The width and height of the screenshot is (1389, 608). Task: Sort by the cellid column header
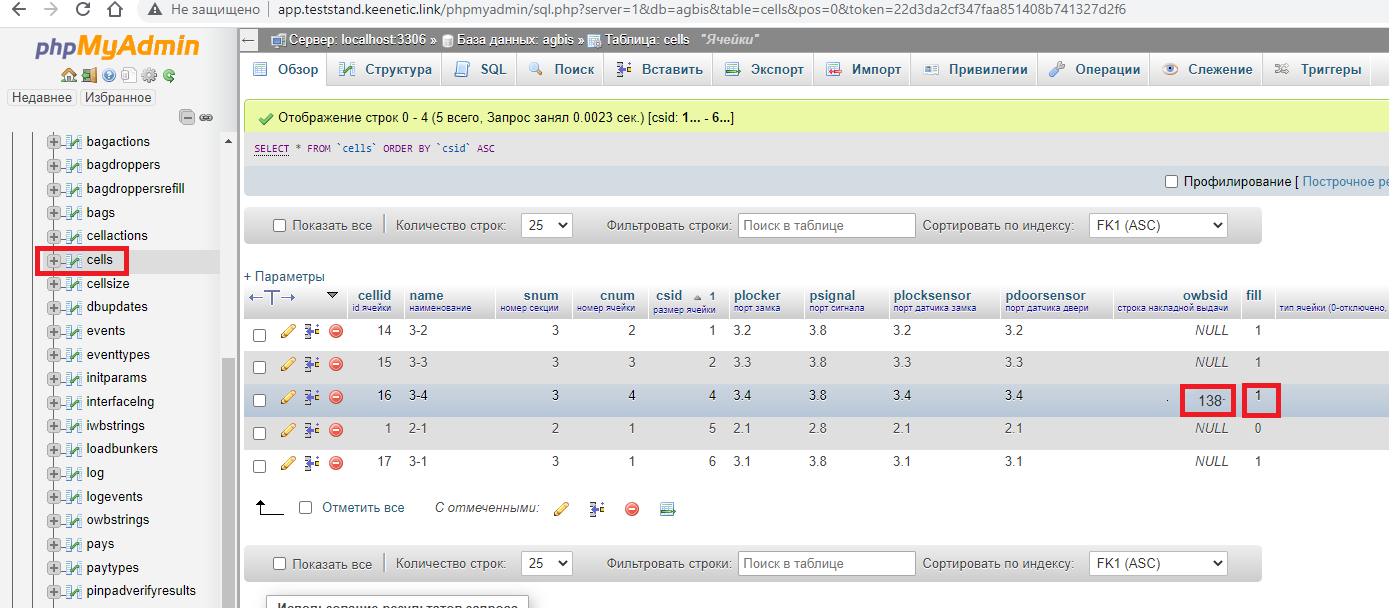pyautogui.click(x=374, y=296)
